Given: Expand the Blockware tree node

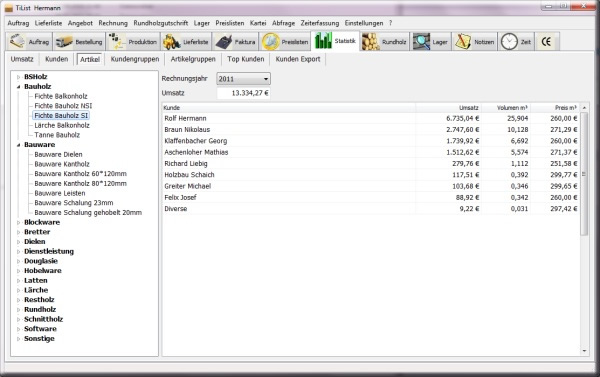Looking at the screenshot, I should [18, 222].
